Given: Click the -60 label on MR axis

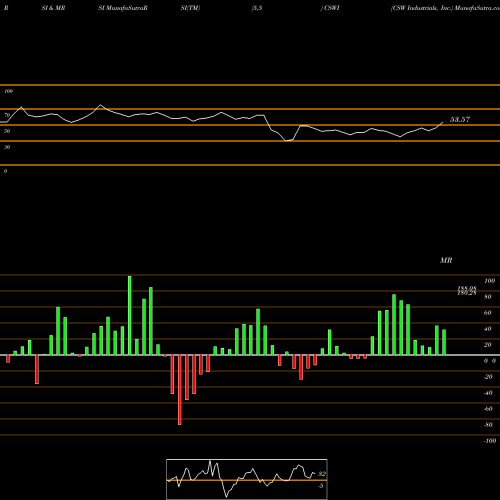Looking at the screenshot, I should pos(488,409).
